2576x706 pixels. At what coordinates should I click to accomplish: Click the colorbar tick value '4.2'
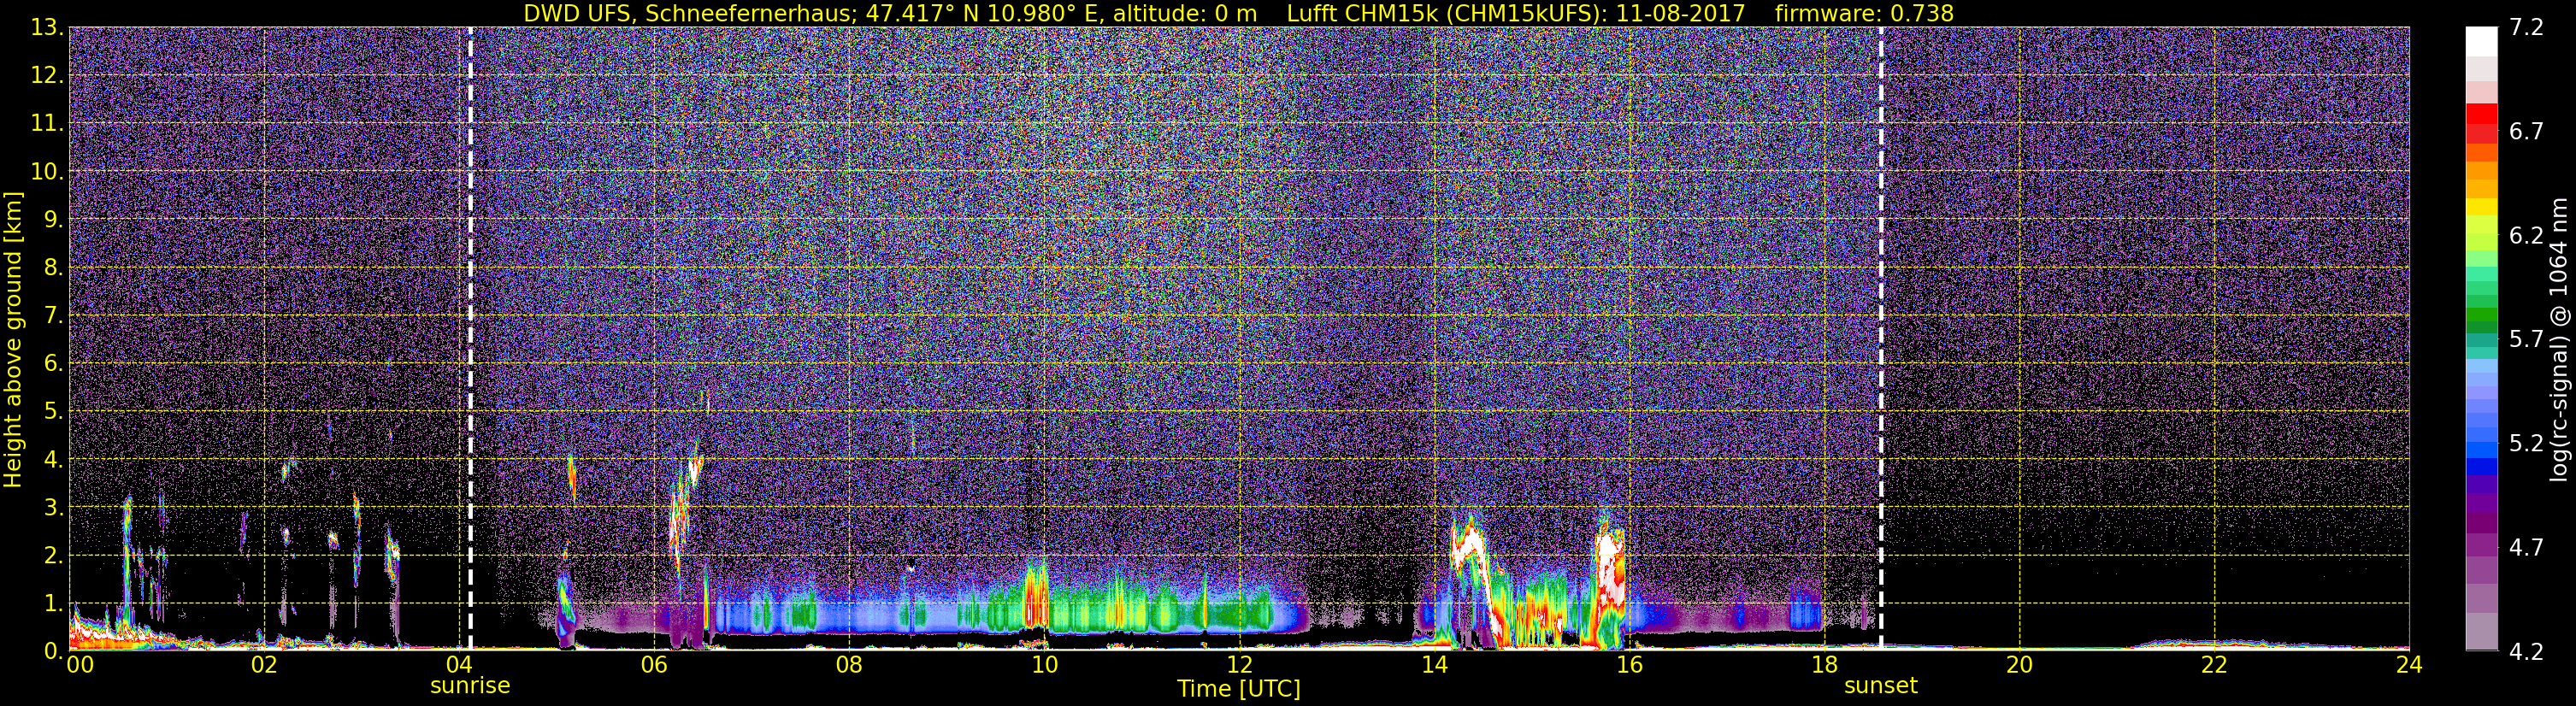click(2526, 652)
